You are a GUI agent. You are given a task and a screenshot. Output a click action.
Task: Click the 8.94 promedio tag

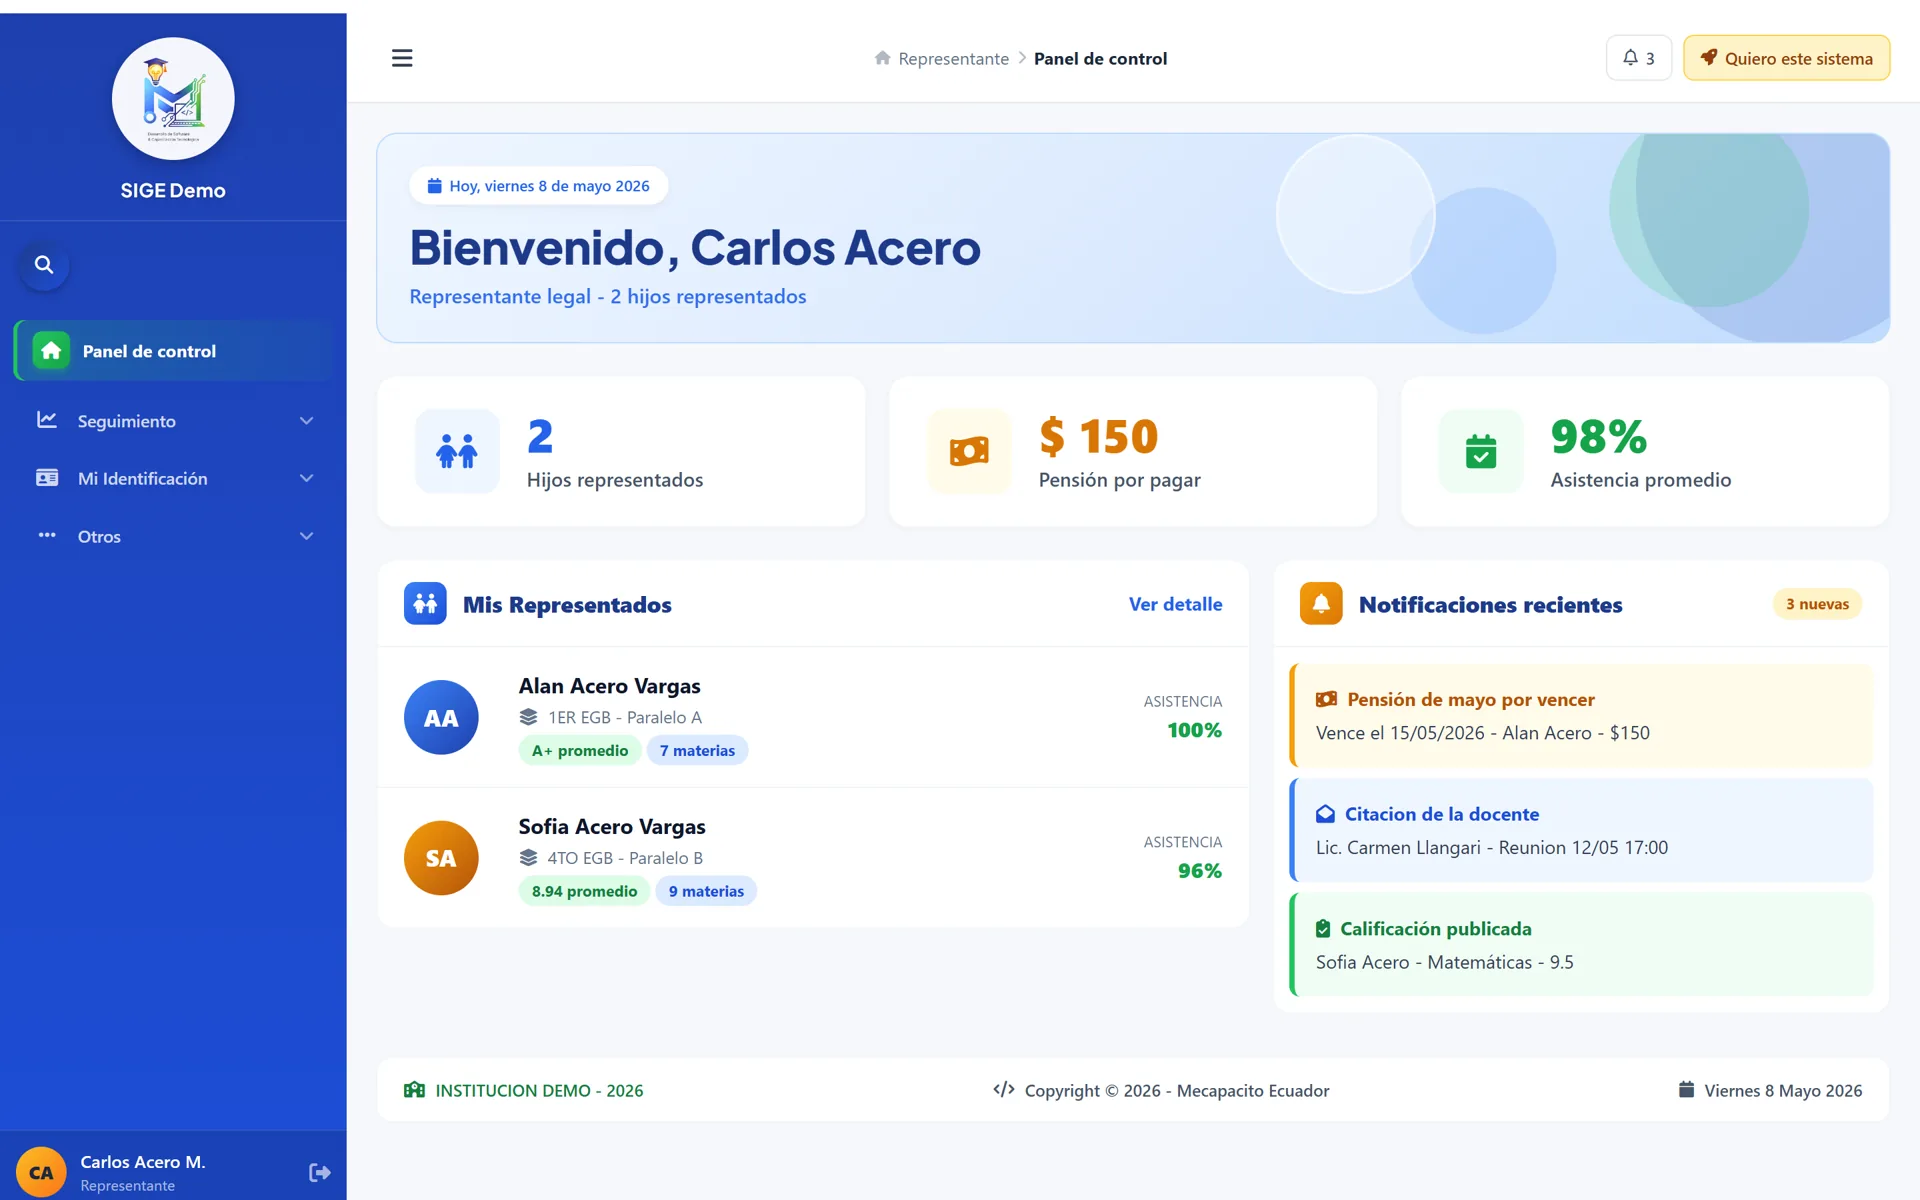[584, 891]
